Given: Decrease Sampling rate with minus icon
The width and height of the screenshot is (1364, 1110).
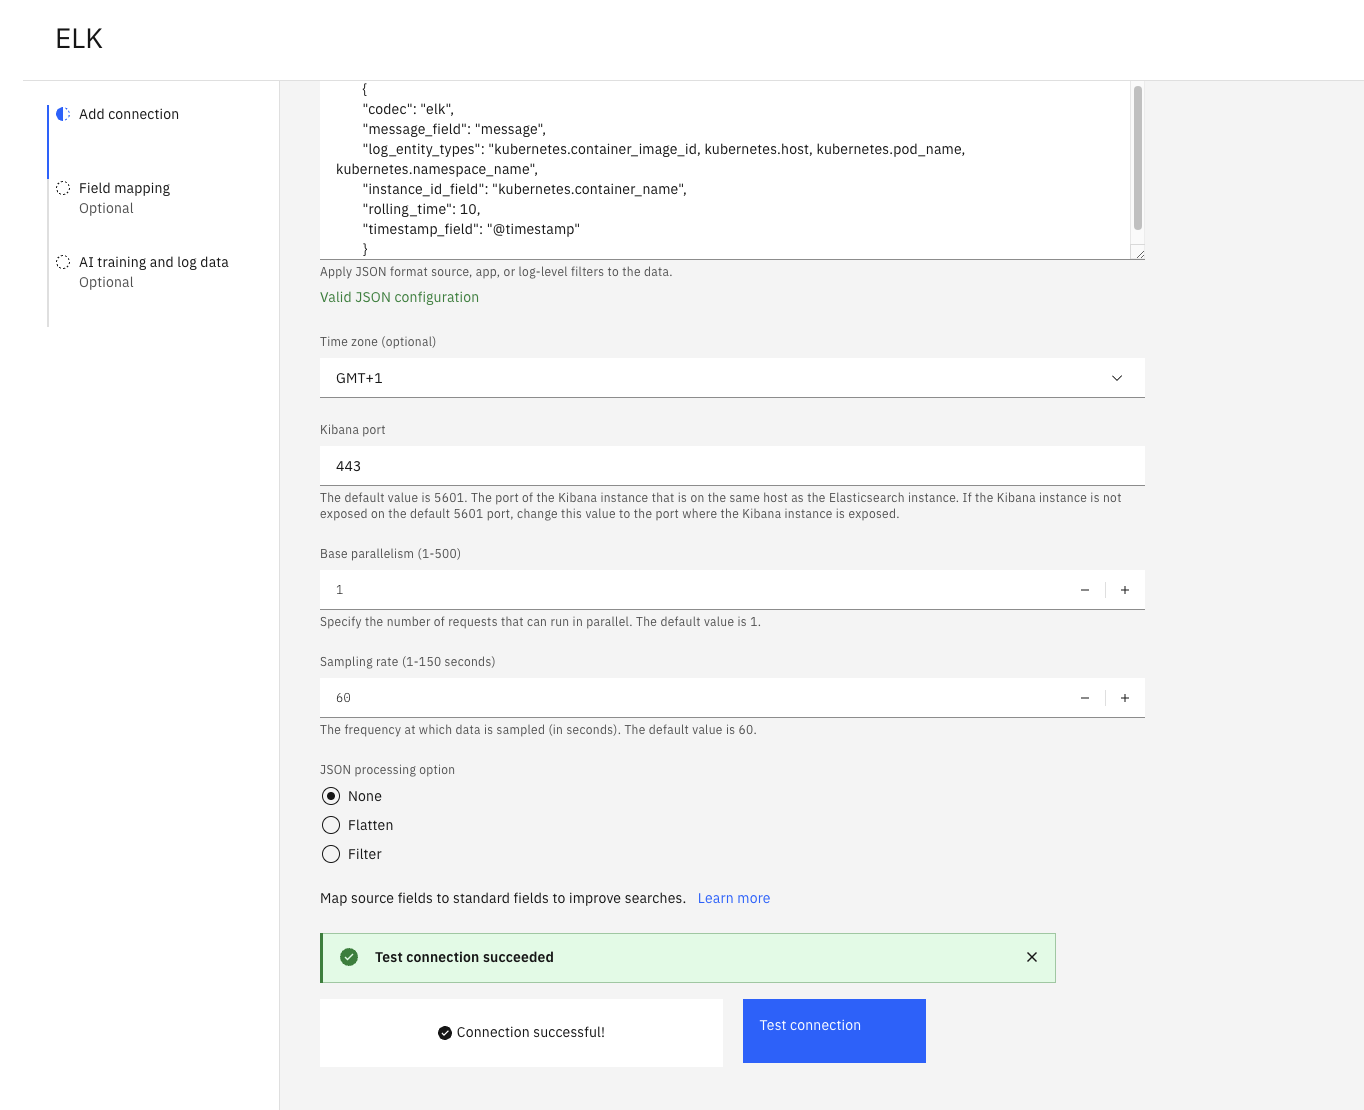Looking at the screenshot, I should pos(1085,698).
